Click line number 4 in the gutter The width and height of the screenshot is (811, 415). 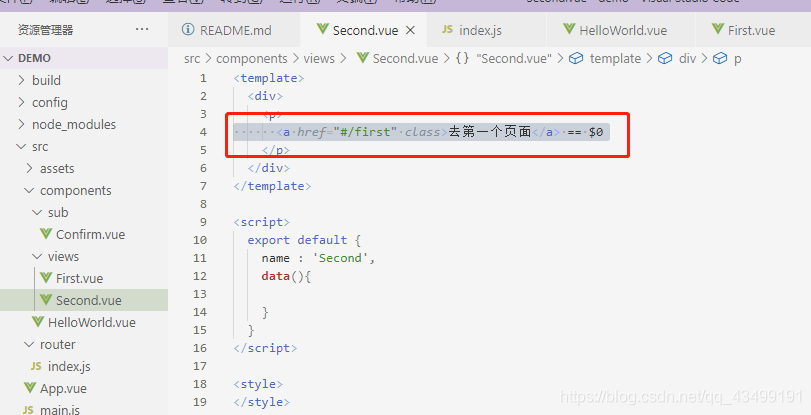coord(203,132)
